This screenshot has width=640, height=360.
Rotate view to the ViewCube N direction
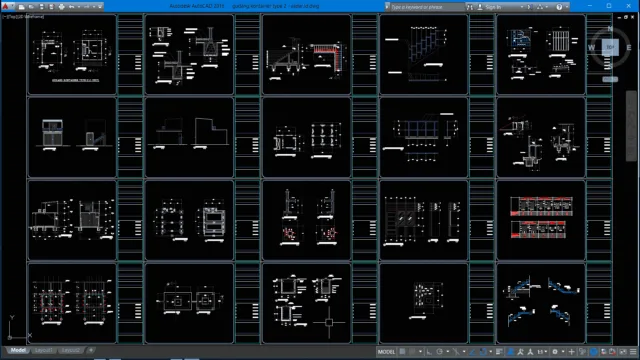point(610,29)
